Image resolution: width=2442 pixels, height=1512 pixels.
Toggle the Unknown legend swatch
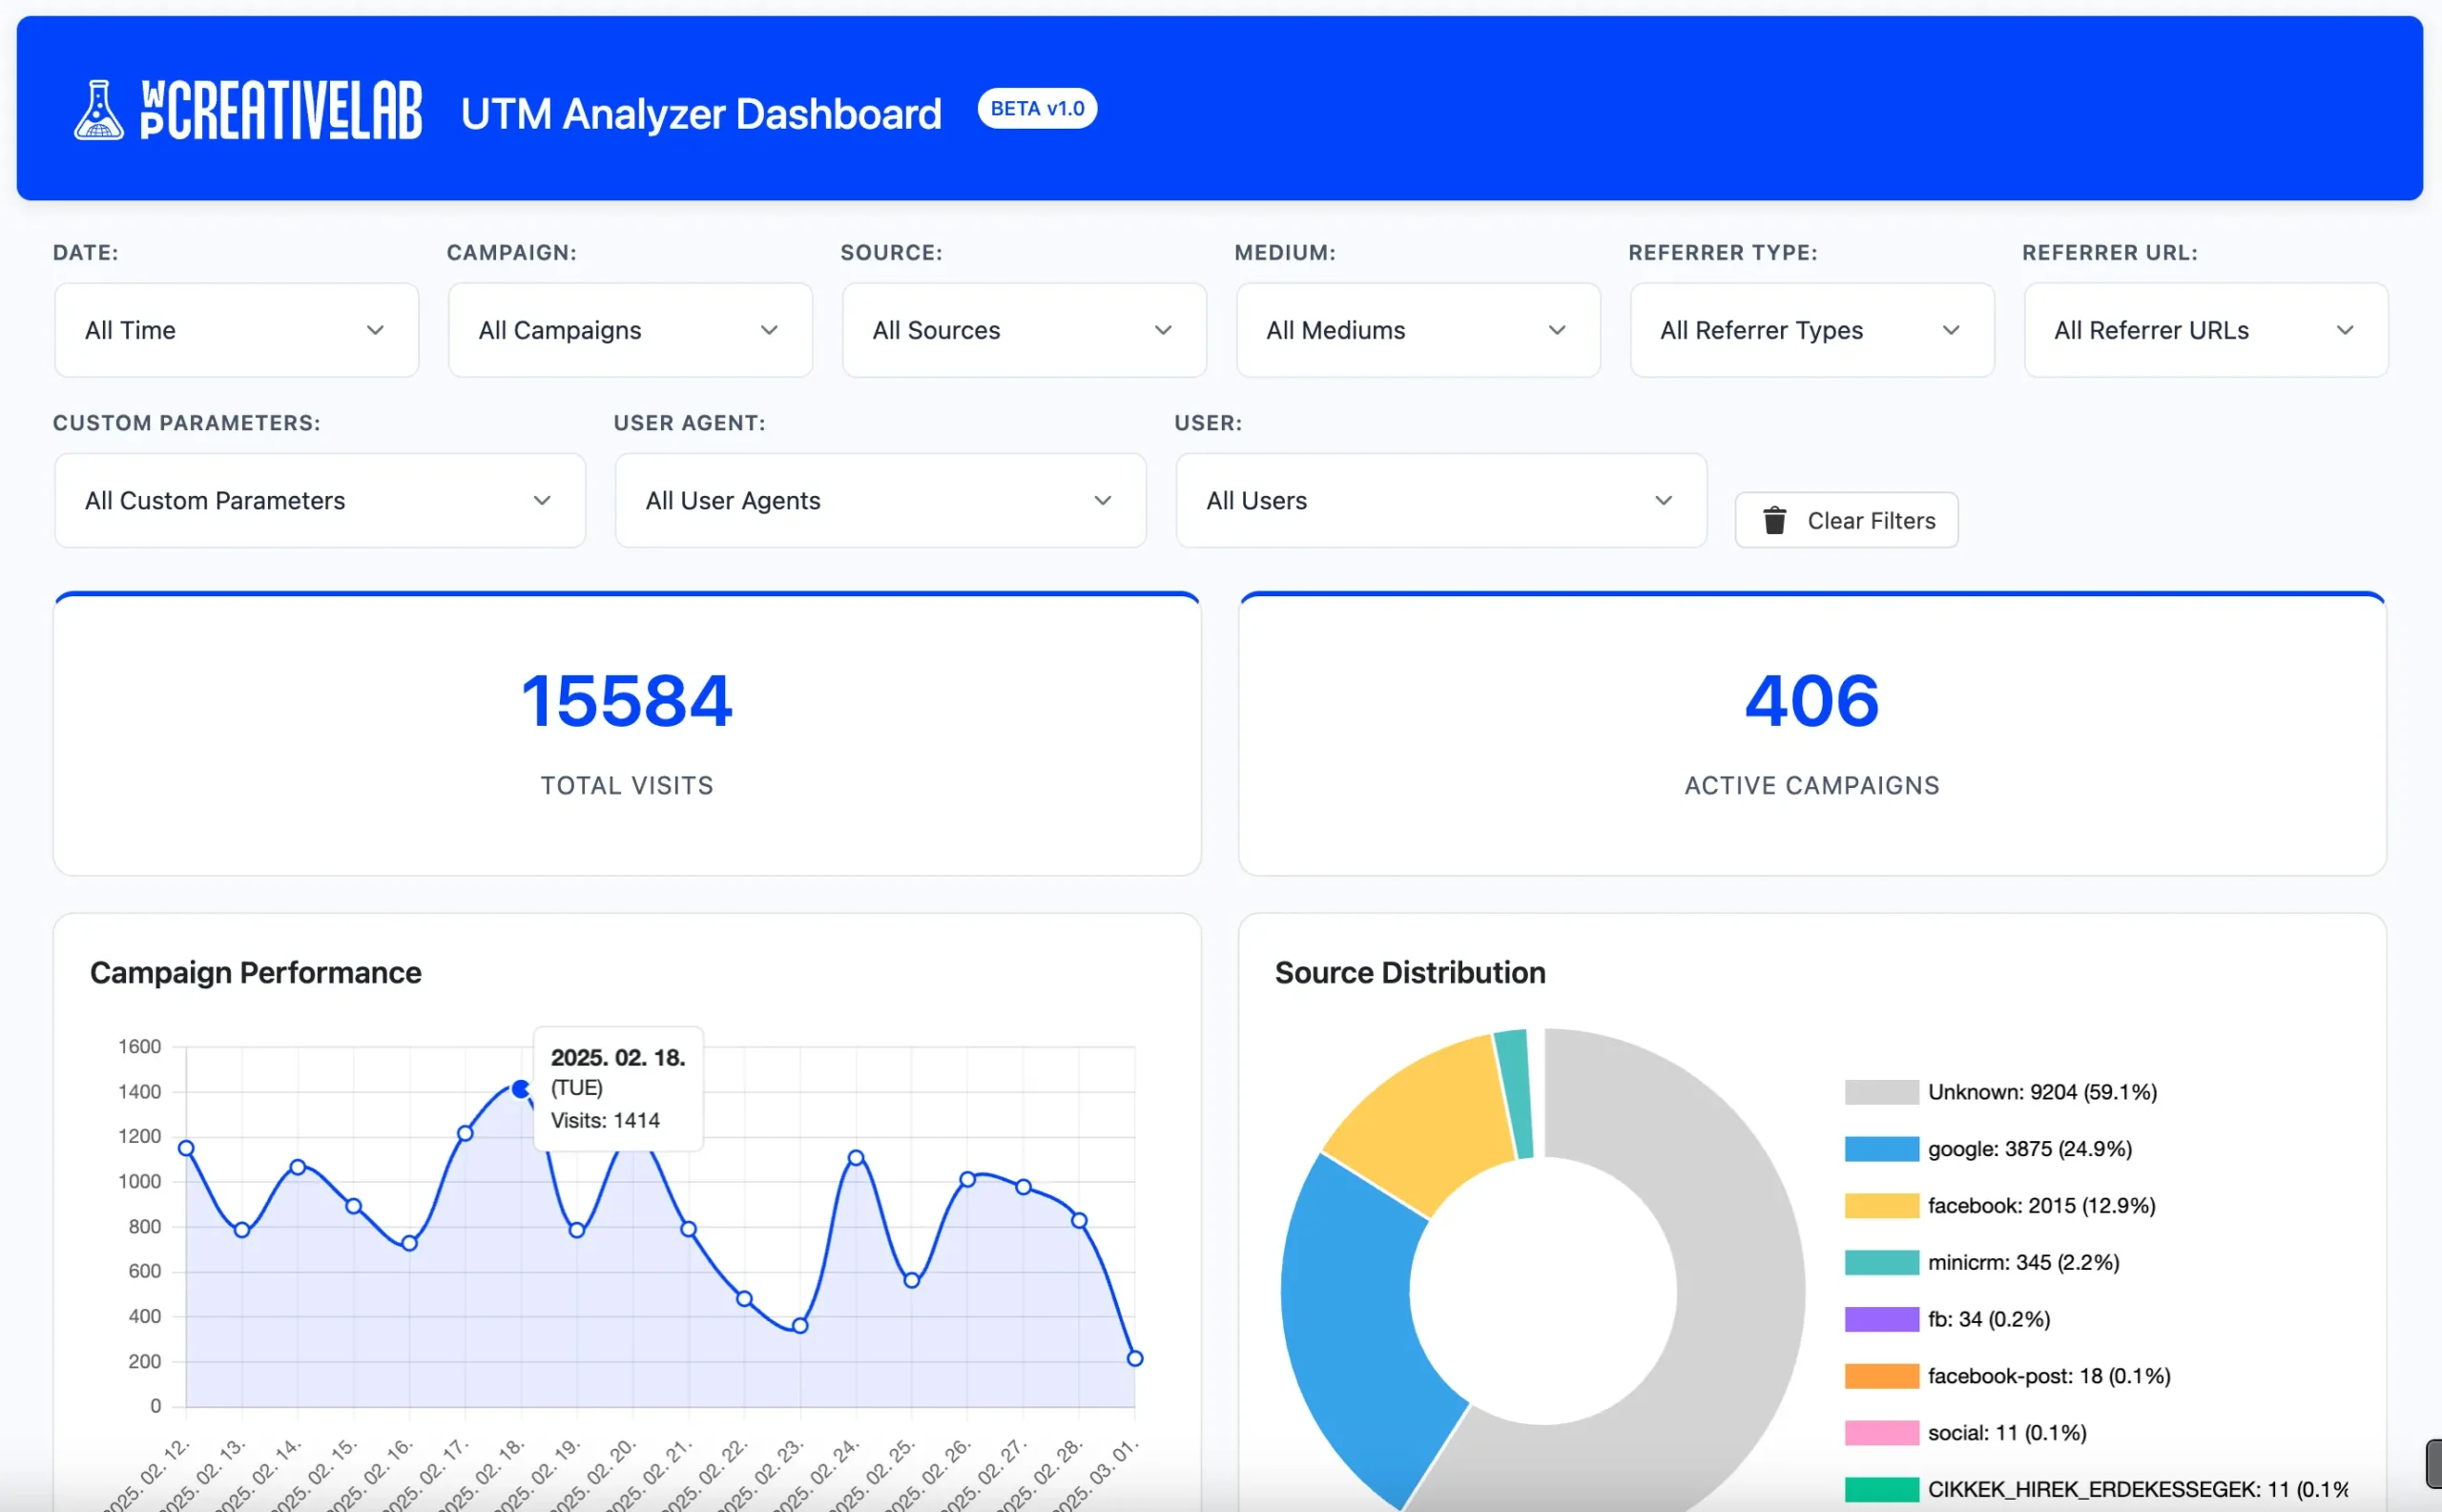point(1881,1092)
